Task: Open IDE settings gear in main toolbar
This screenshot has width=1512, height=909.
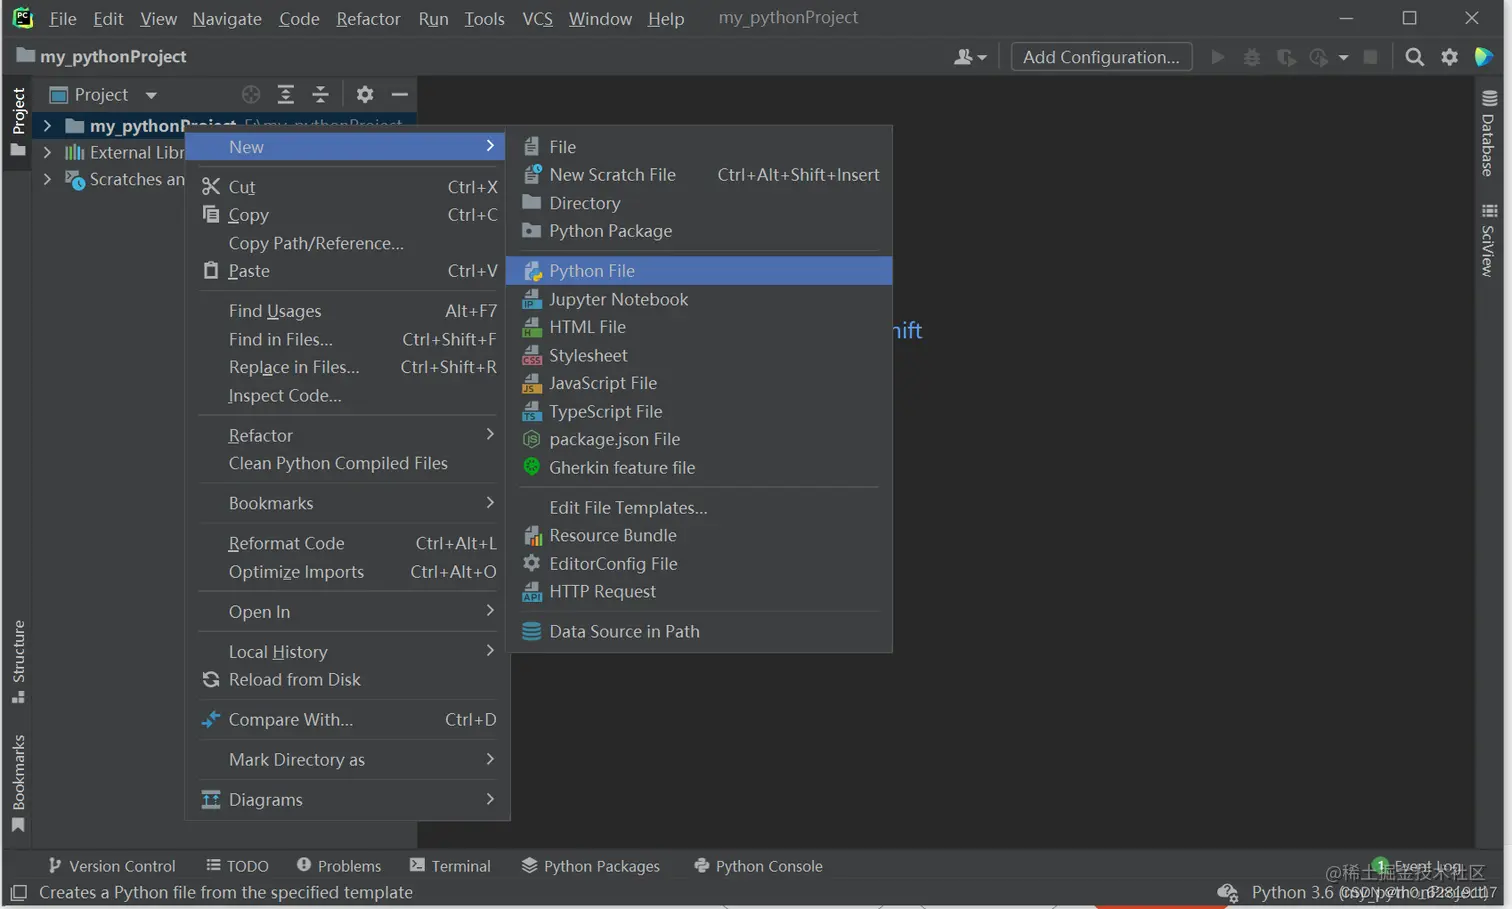Action: (x=1449, y=57)
